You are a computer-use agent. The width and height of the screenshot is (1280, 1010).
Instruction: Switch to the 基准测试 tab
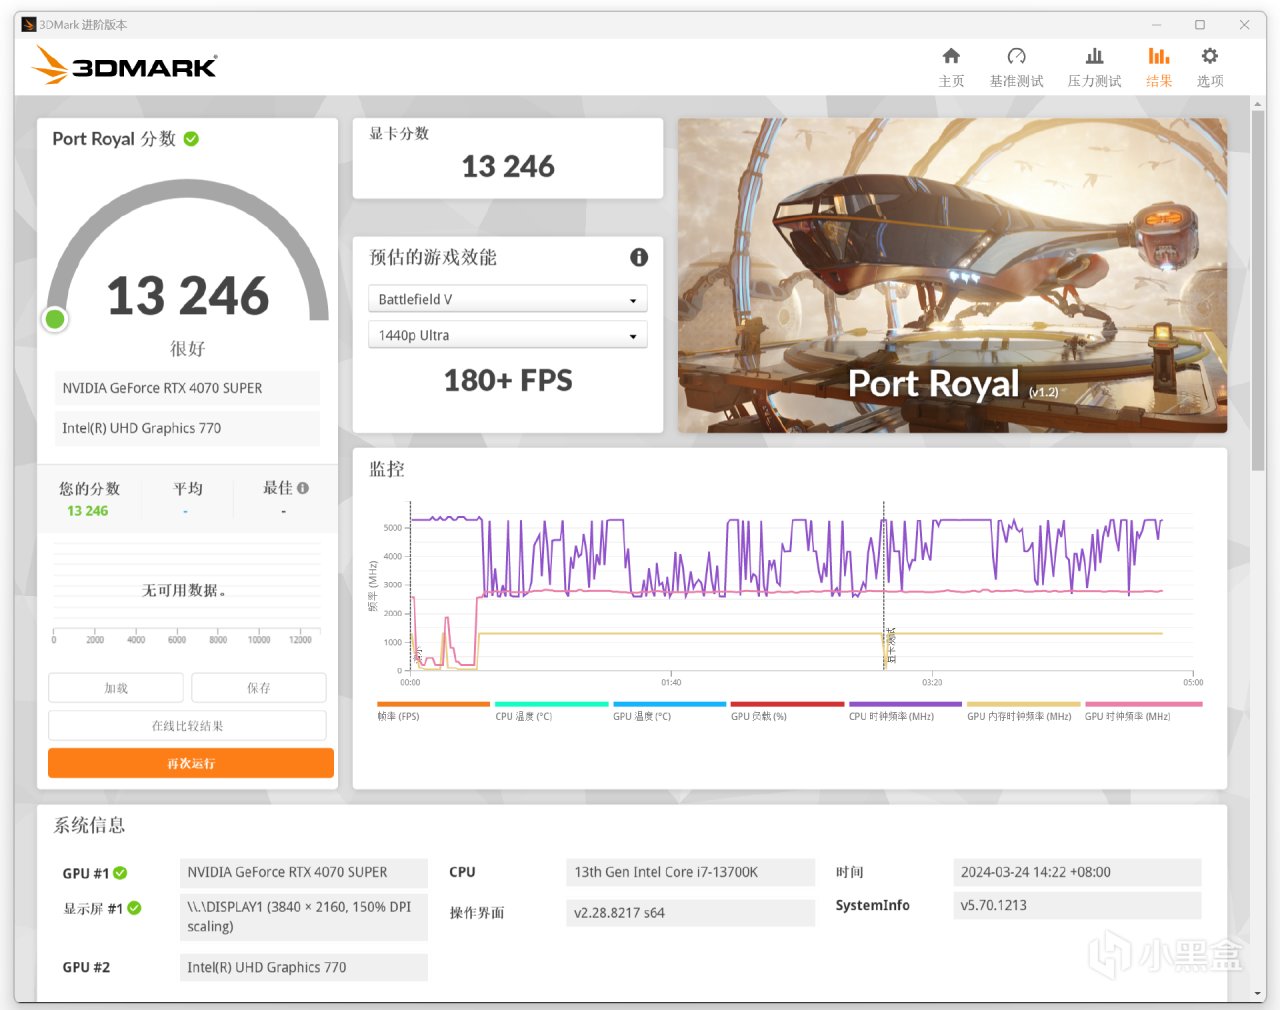click(1016, 68)
